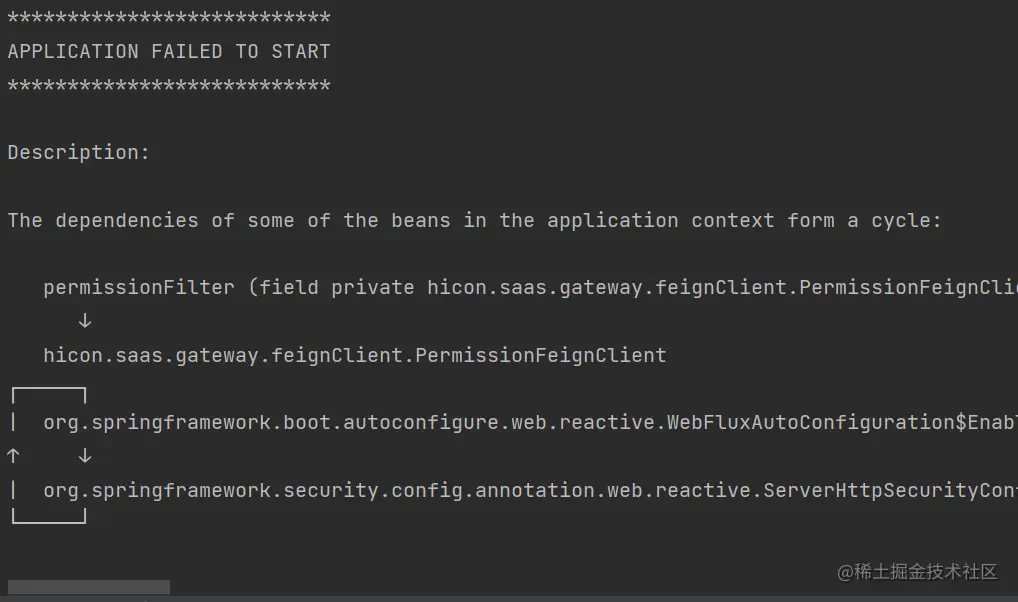
Task: Click the down arrow between the cycle beans
Action: pyautogui.click(x=85, y=456)
